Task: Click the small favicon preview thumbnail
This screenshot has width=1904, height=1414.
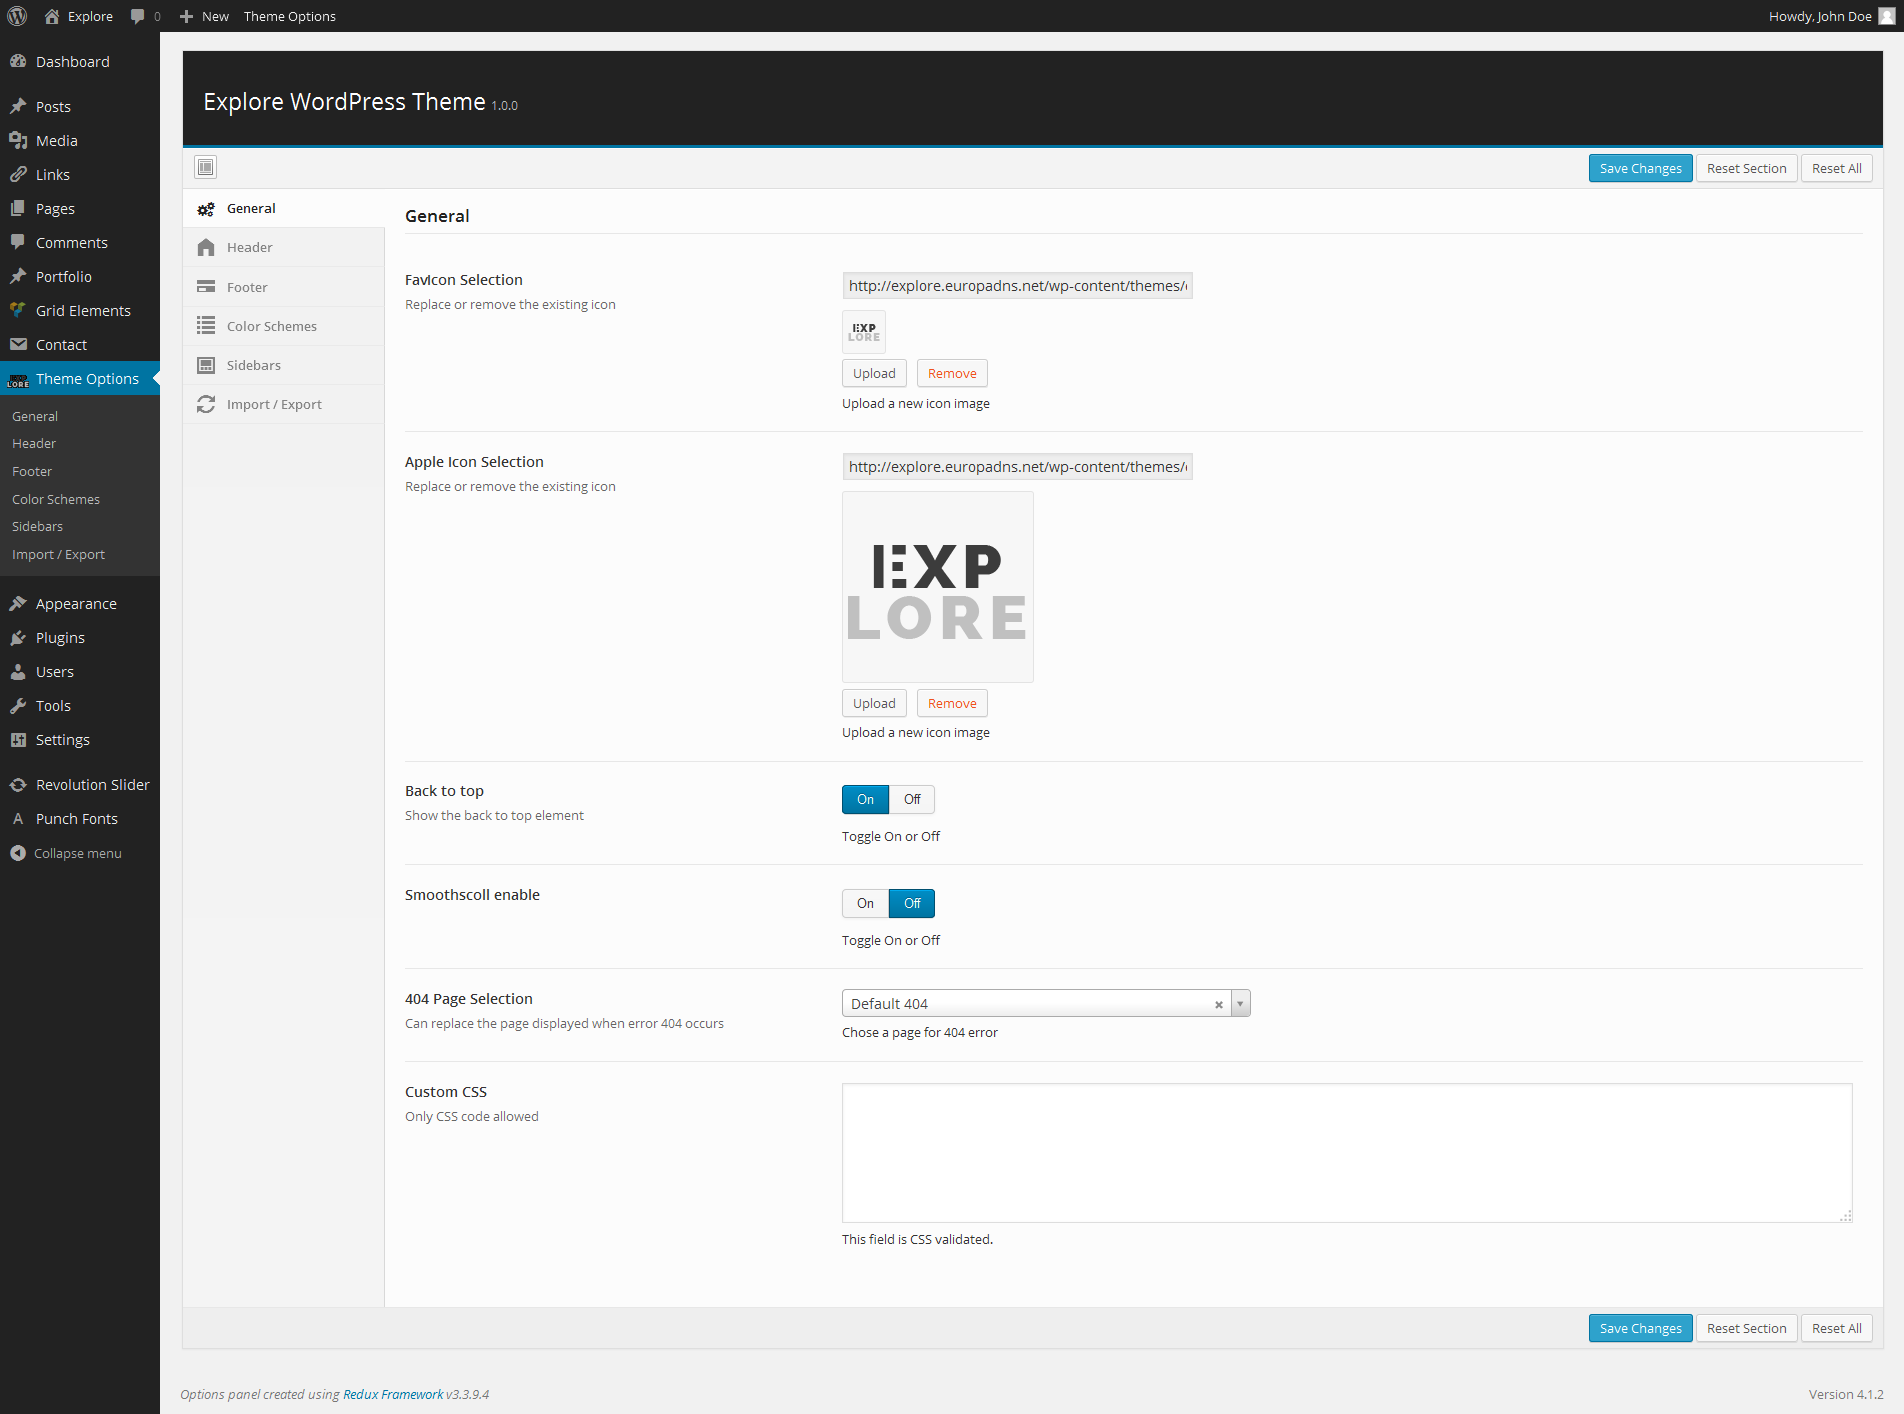Action: (x=864, y=332)
